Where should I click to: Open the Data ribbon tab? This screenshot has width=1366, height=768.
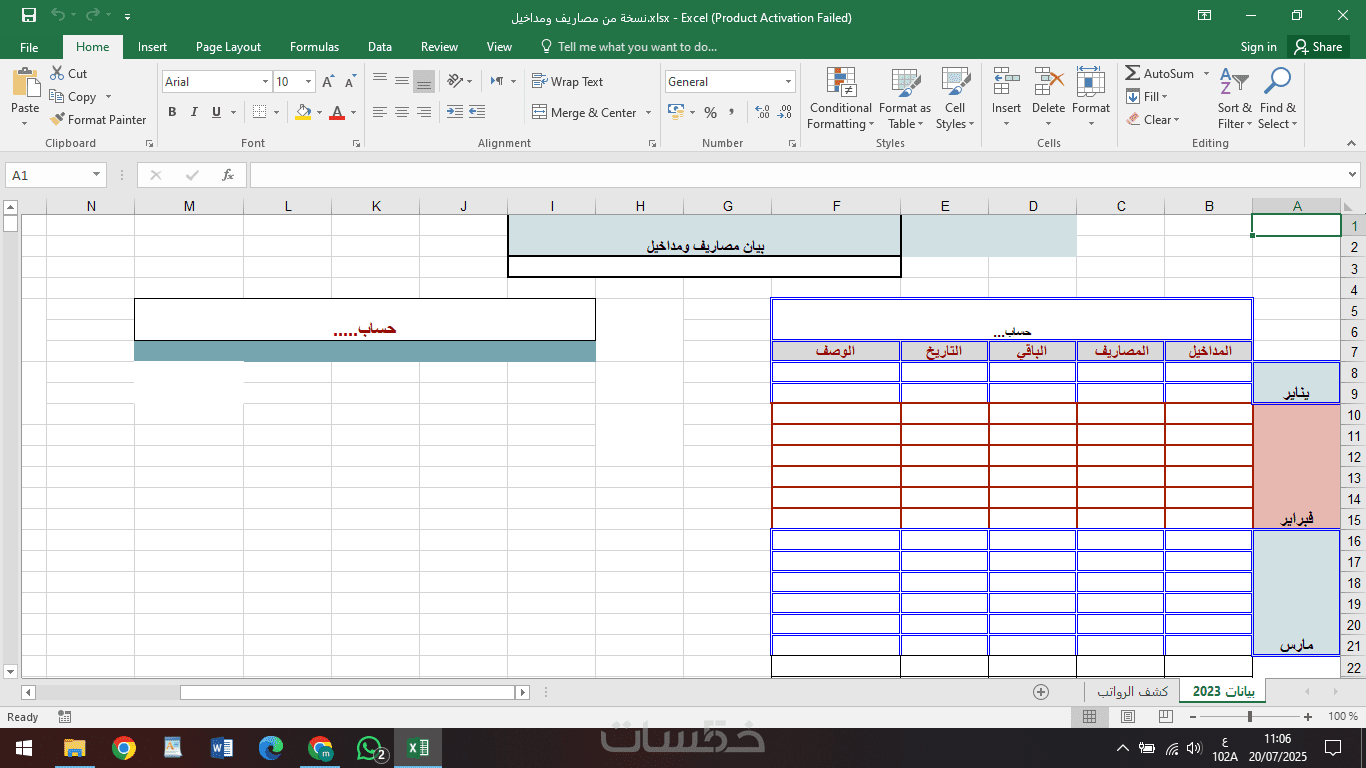click(x=380, y=47)
